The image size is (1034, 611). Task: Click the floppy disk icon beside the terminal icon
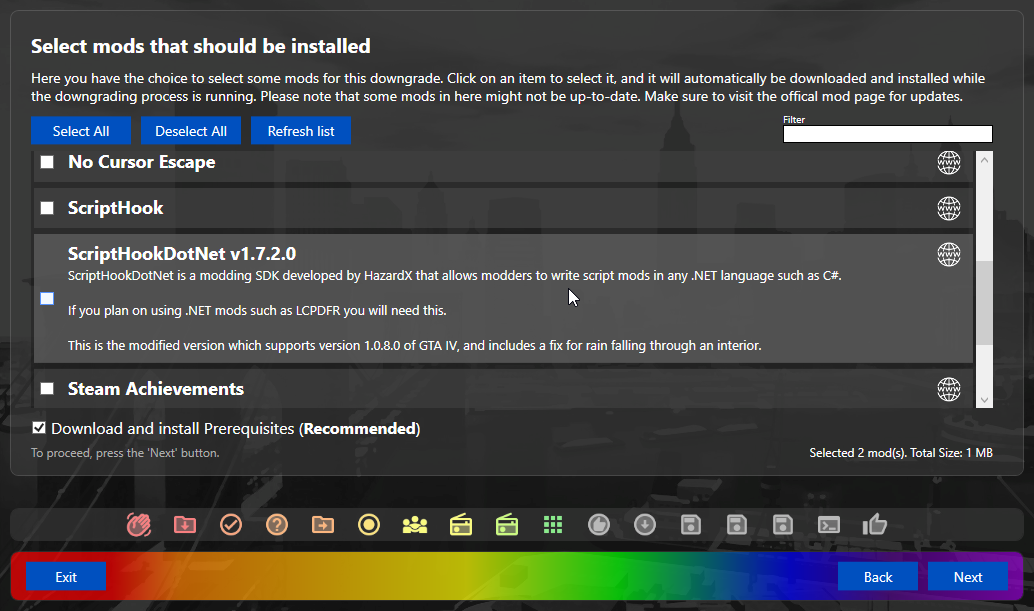783,525
